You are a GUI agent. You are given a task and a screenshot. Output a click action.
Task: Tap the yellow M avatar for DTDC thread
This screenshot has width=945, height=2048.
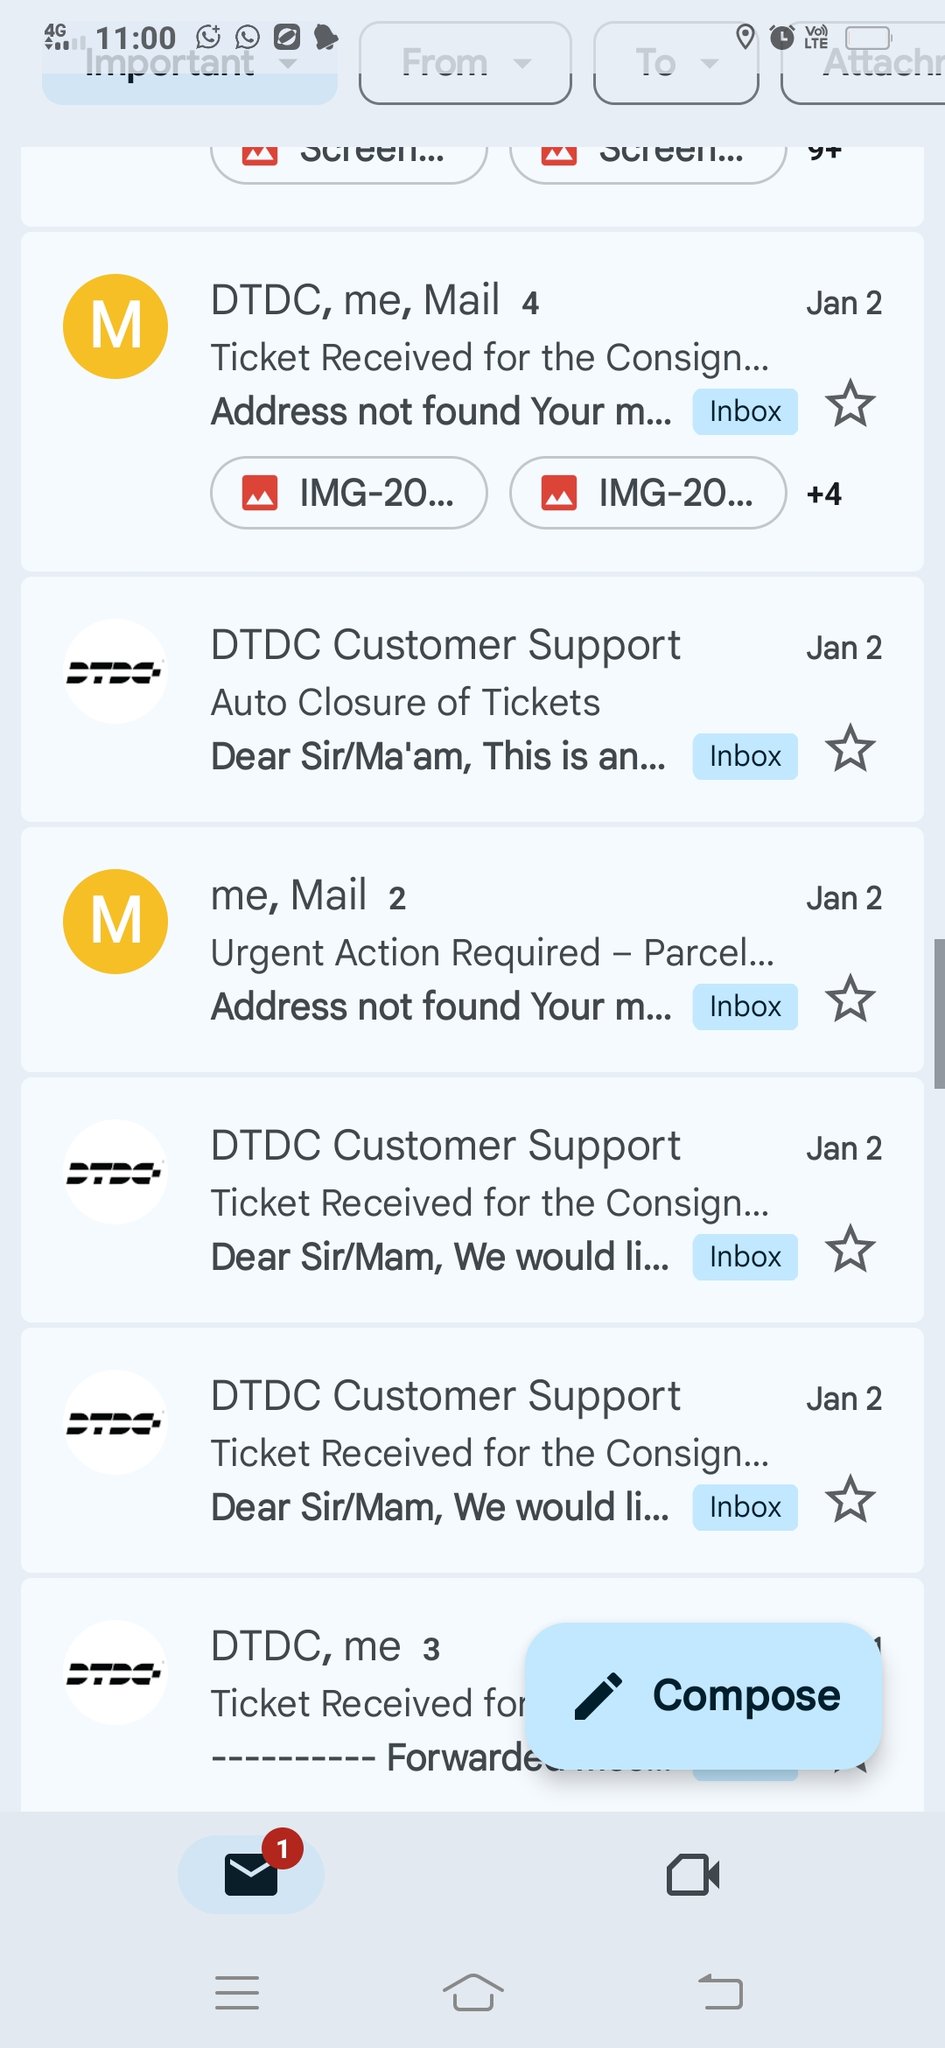pos(115,326)
